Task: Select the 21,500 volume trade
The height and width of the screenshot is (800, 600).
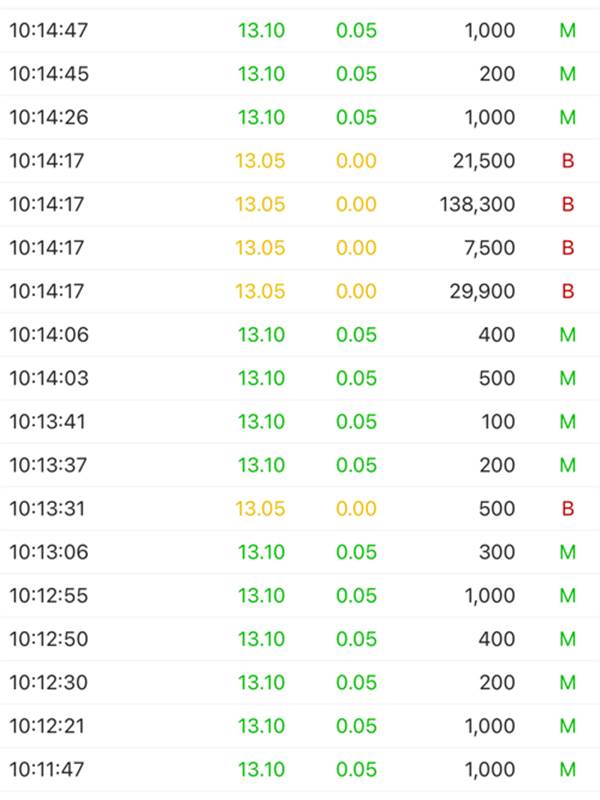Action: click(x=483, y=161)
